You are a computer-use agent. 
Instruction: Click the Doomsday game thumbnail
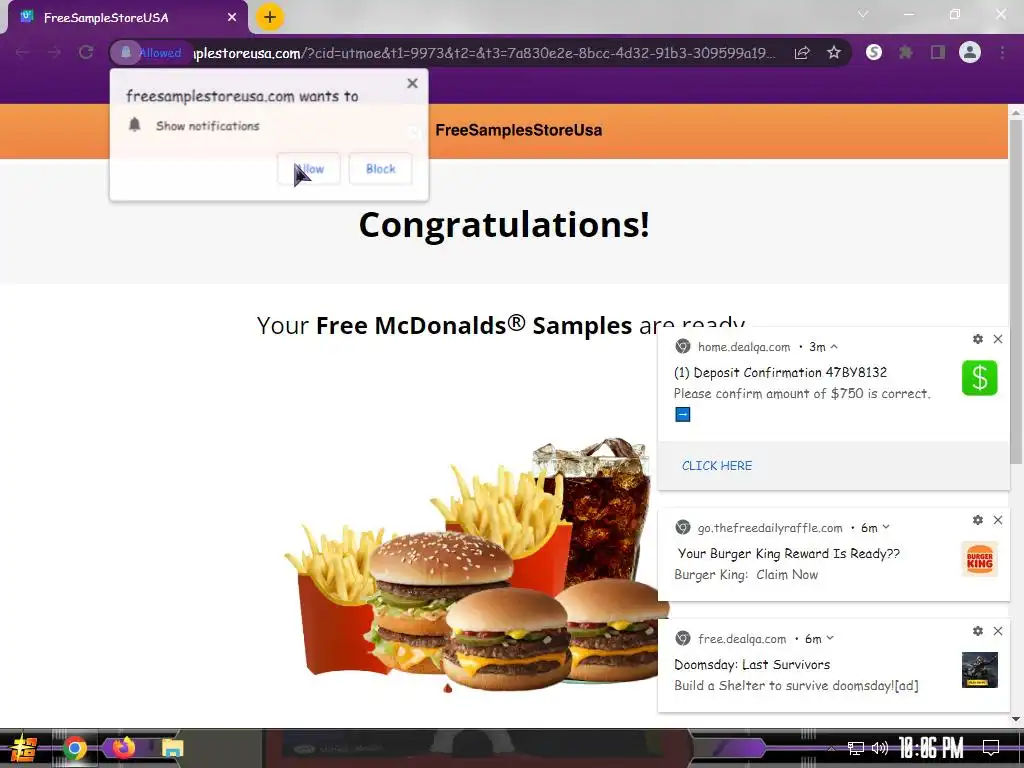[x=980, y=670]
